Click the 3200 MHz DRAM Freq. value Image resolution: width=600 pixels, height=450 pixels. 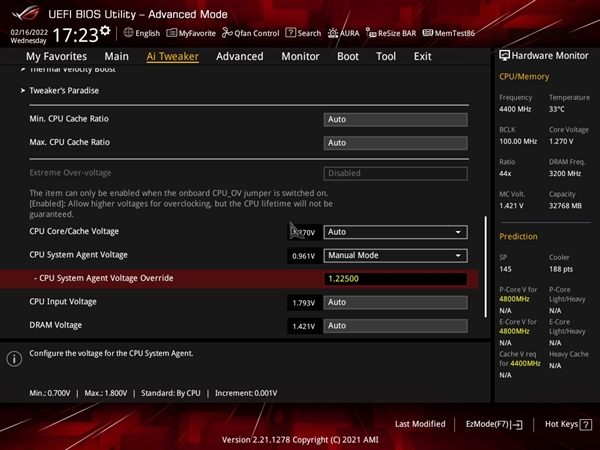[565, 173]
